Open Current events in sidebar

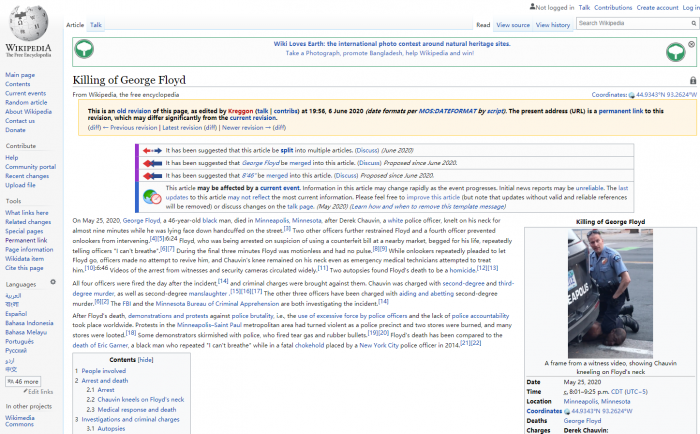[25, 93]
